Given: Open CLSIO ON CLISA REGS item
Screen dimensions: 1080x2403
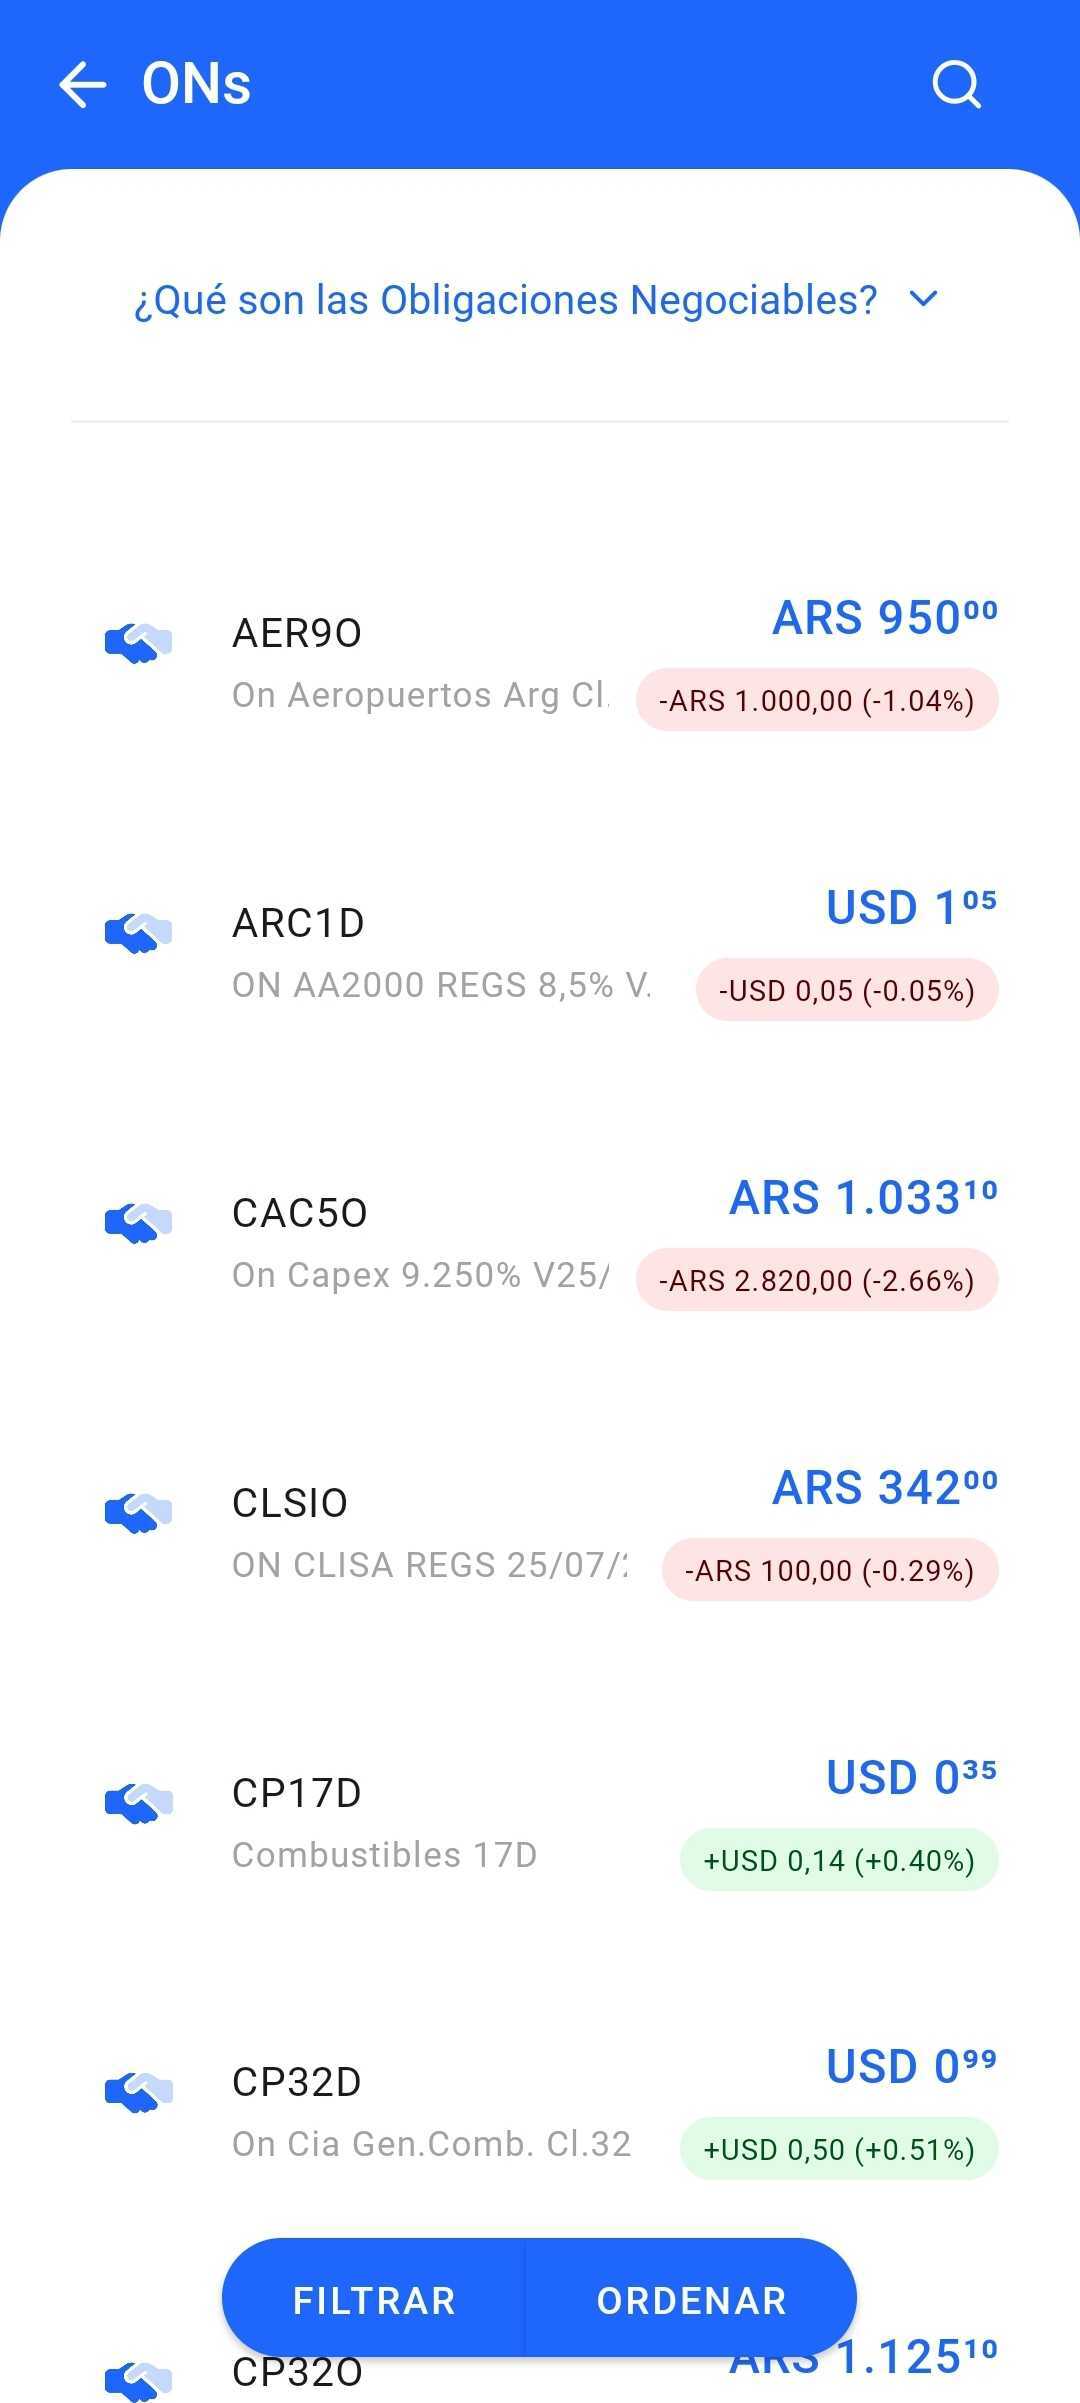Looking at the screenshot, I should [540, 1532].
